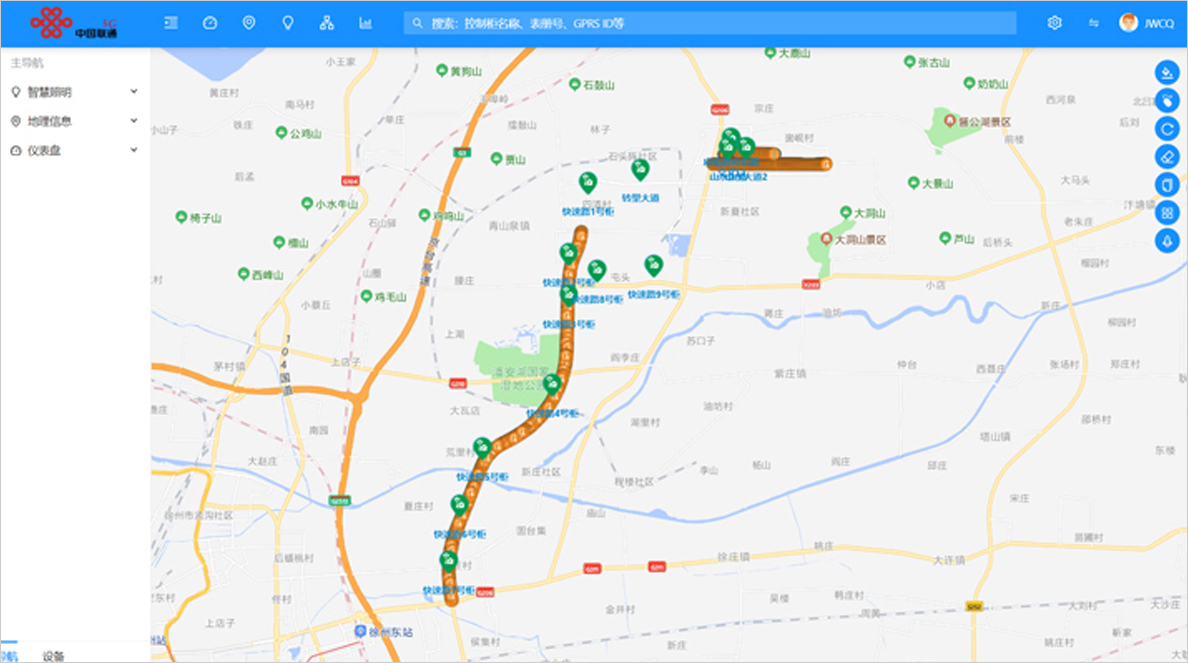Click the download round button on map
This screenshot has width=1188, height=663.
click(1167, 72)
